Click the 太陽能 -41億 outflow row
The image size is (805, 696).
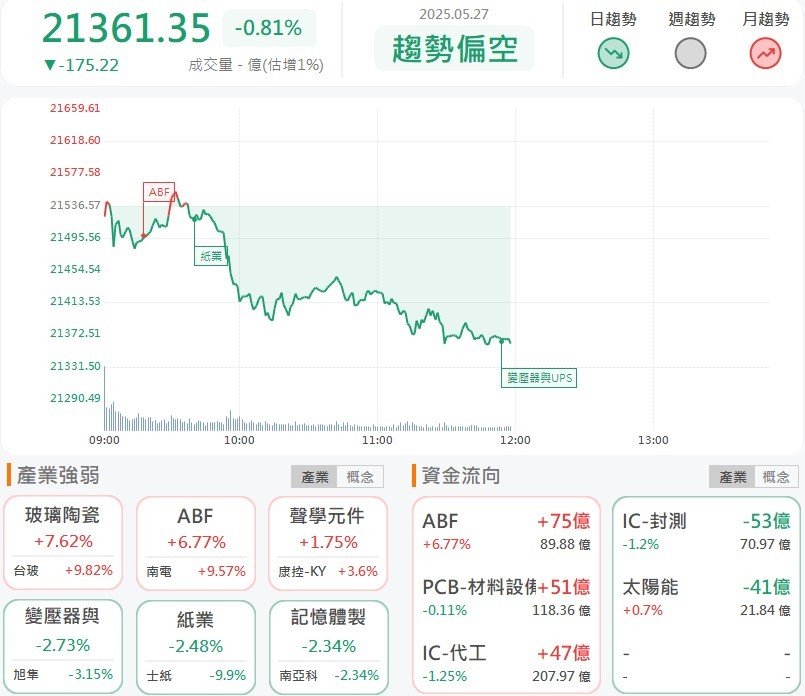pos(706,597)
